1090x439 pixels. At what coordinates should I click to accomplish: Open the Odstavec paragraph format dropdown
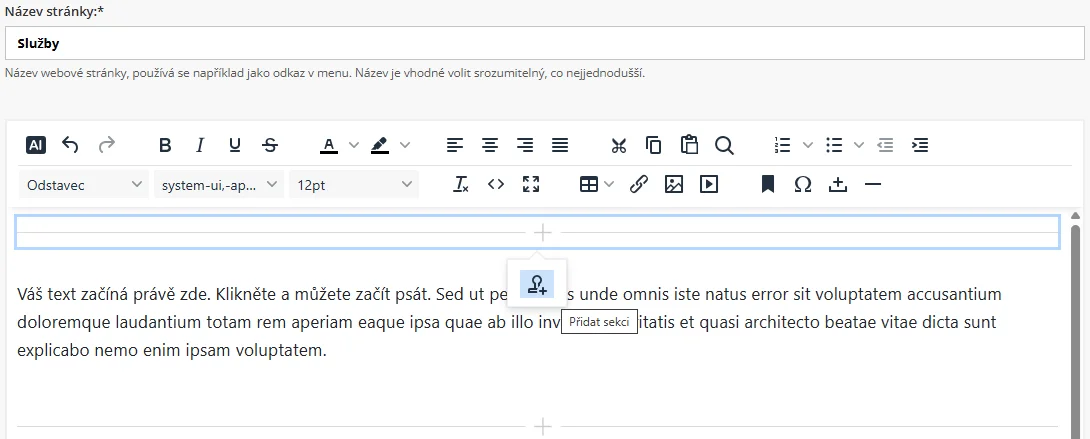click(x=84, y=184)
